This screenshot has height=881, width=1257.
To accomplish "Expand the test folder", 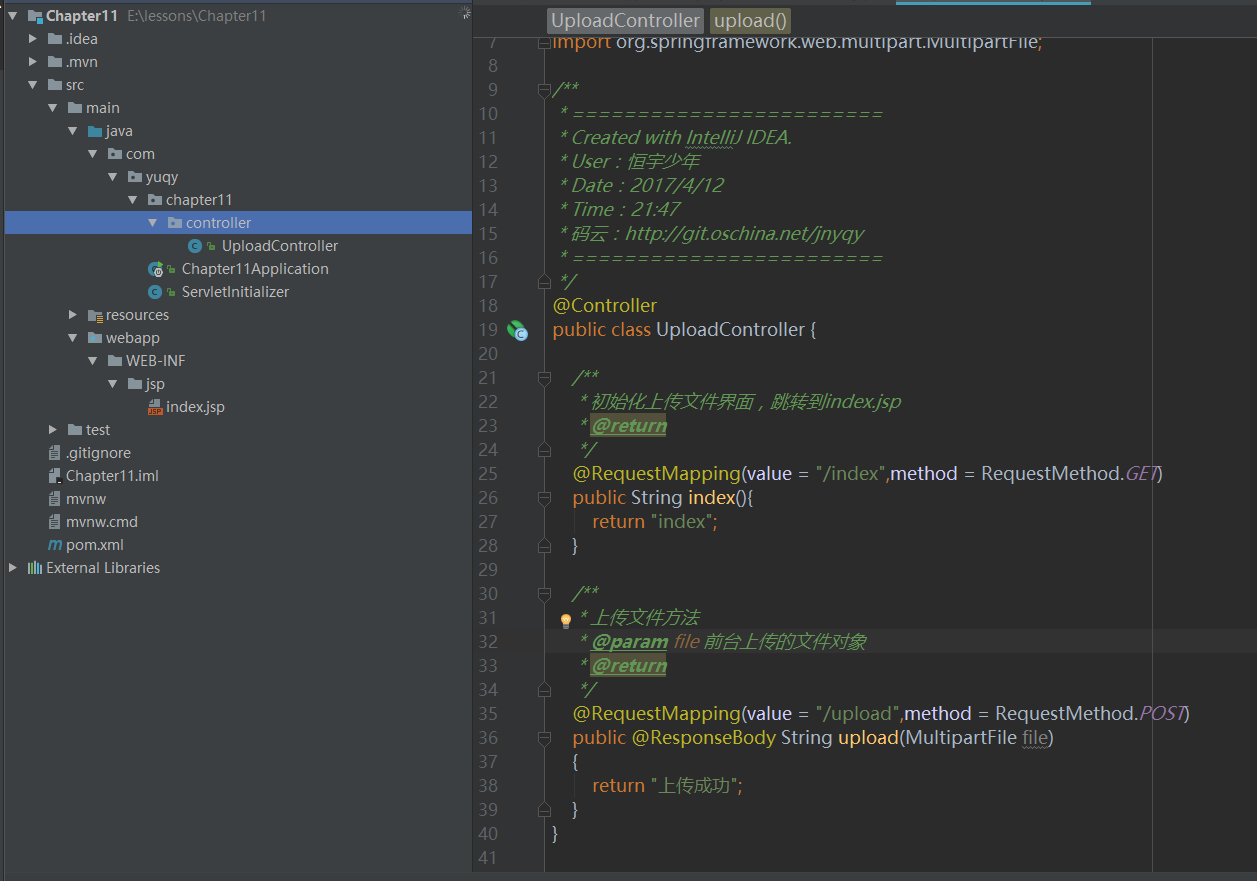I will pos(53,430).
